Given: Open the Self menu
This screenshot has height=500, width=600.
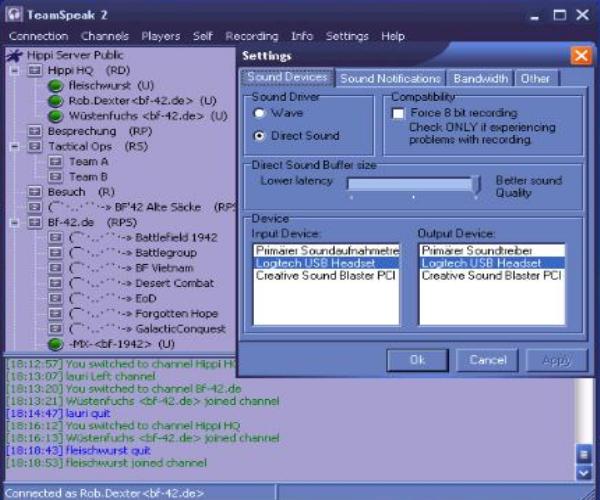Looking at the screenshot, I should coord(202,36).
